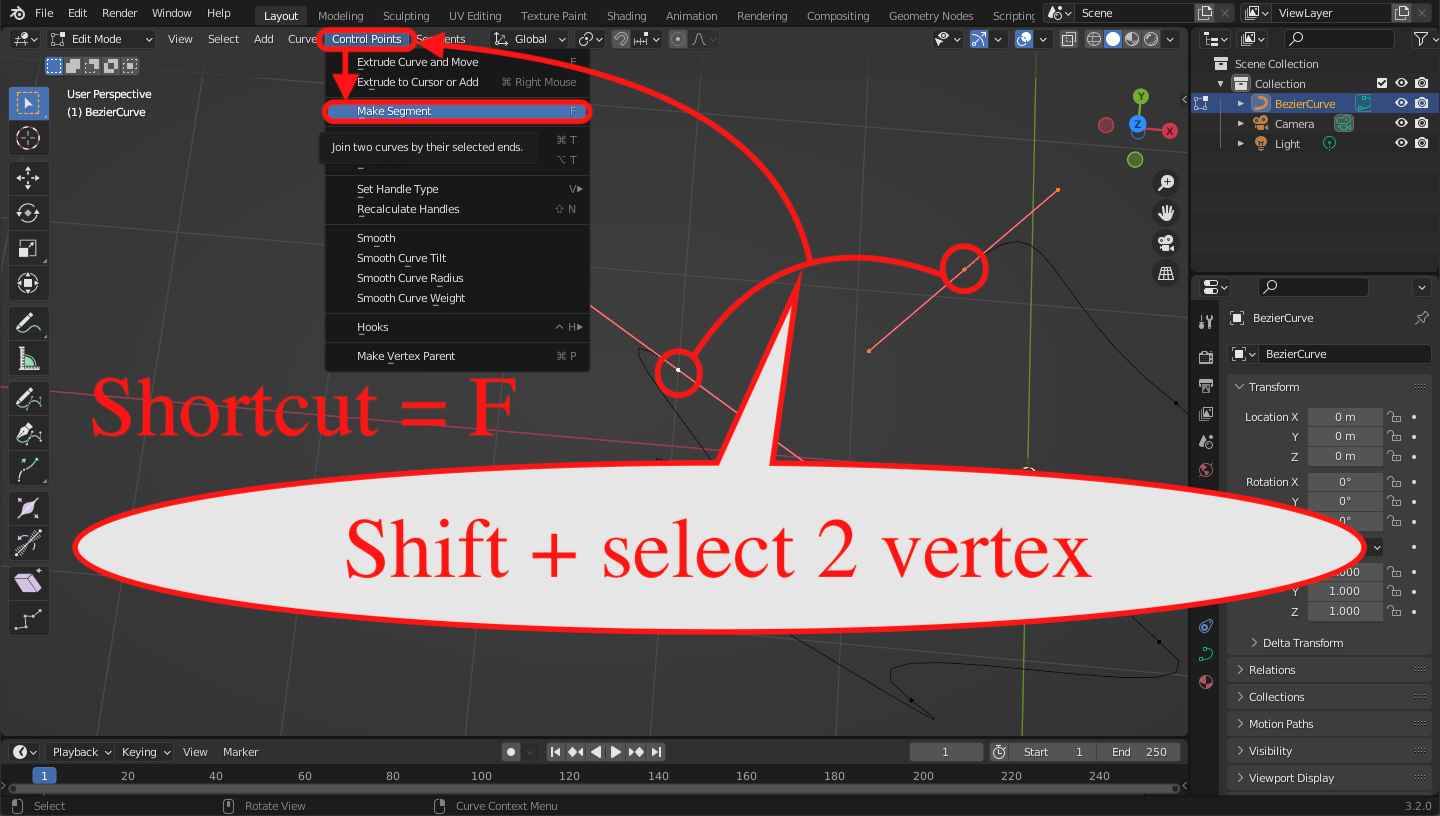Toggle proportional editing in header
This screenshot has width=1440, height=816.
(678, 39)
